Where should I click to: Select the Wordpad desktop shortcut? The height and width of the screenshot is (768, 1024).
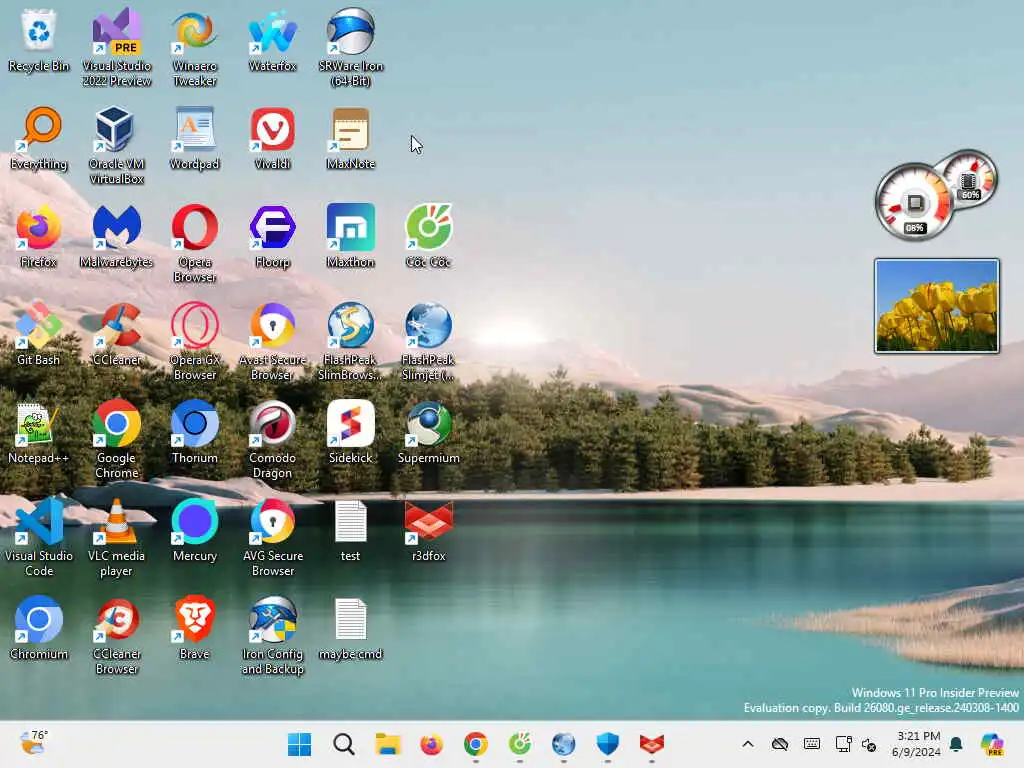click(195, 138)
